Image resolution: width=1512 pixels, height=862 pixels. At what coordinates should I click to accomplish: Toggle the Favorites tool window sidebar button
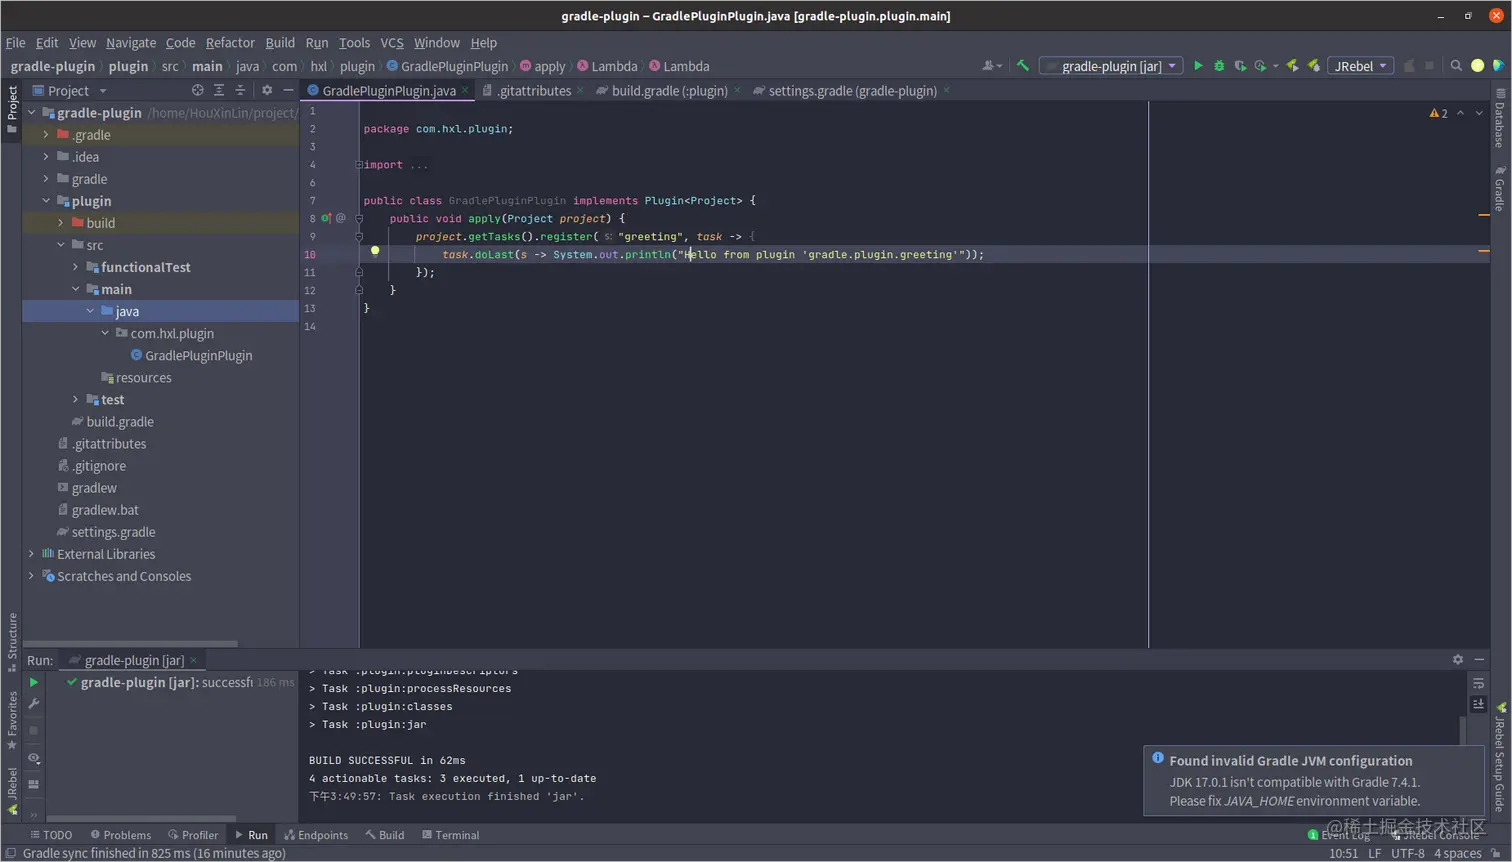tap(12, 721)
